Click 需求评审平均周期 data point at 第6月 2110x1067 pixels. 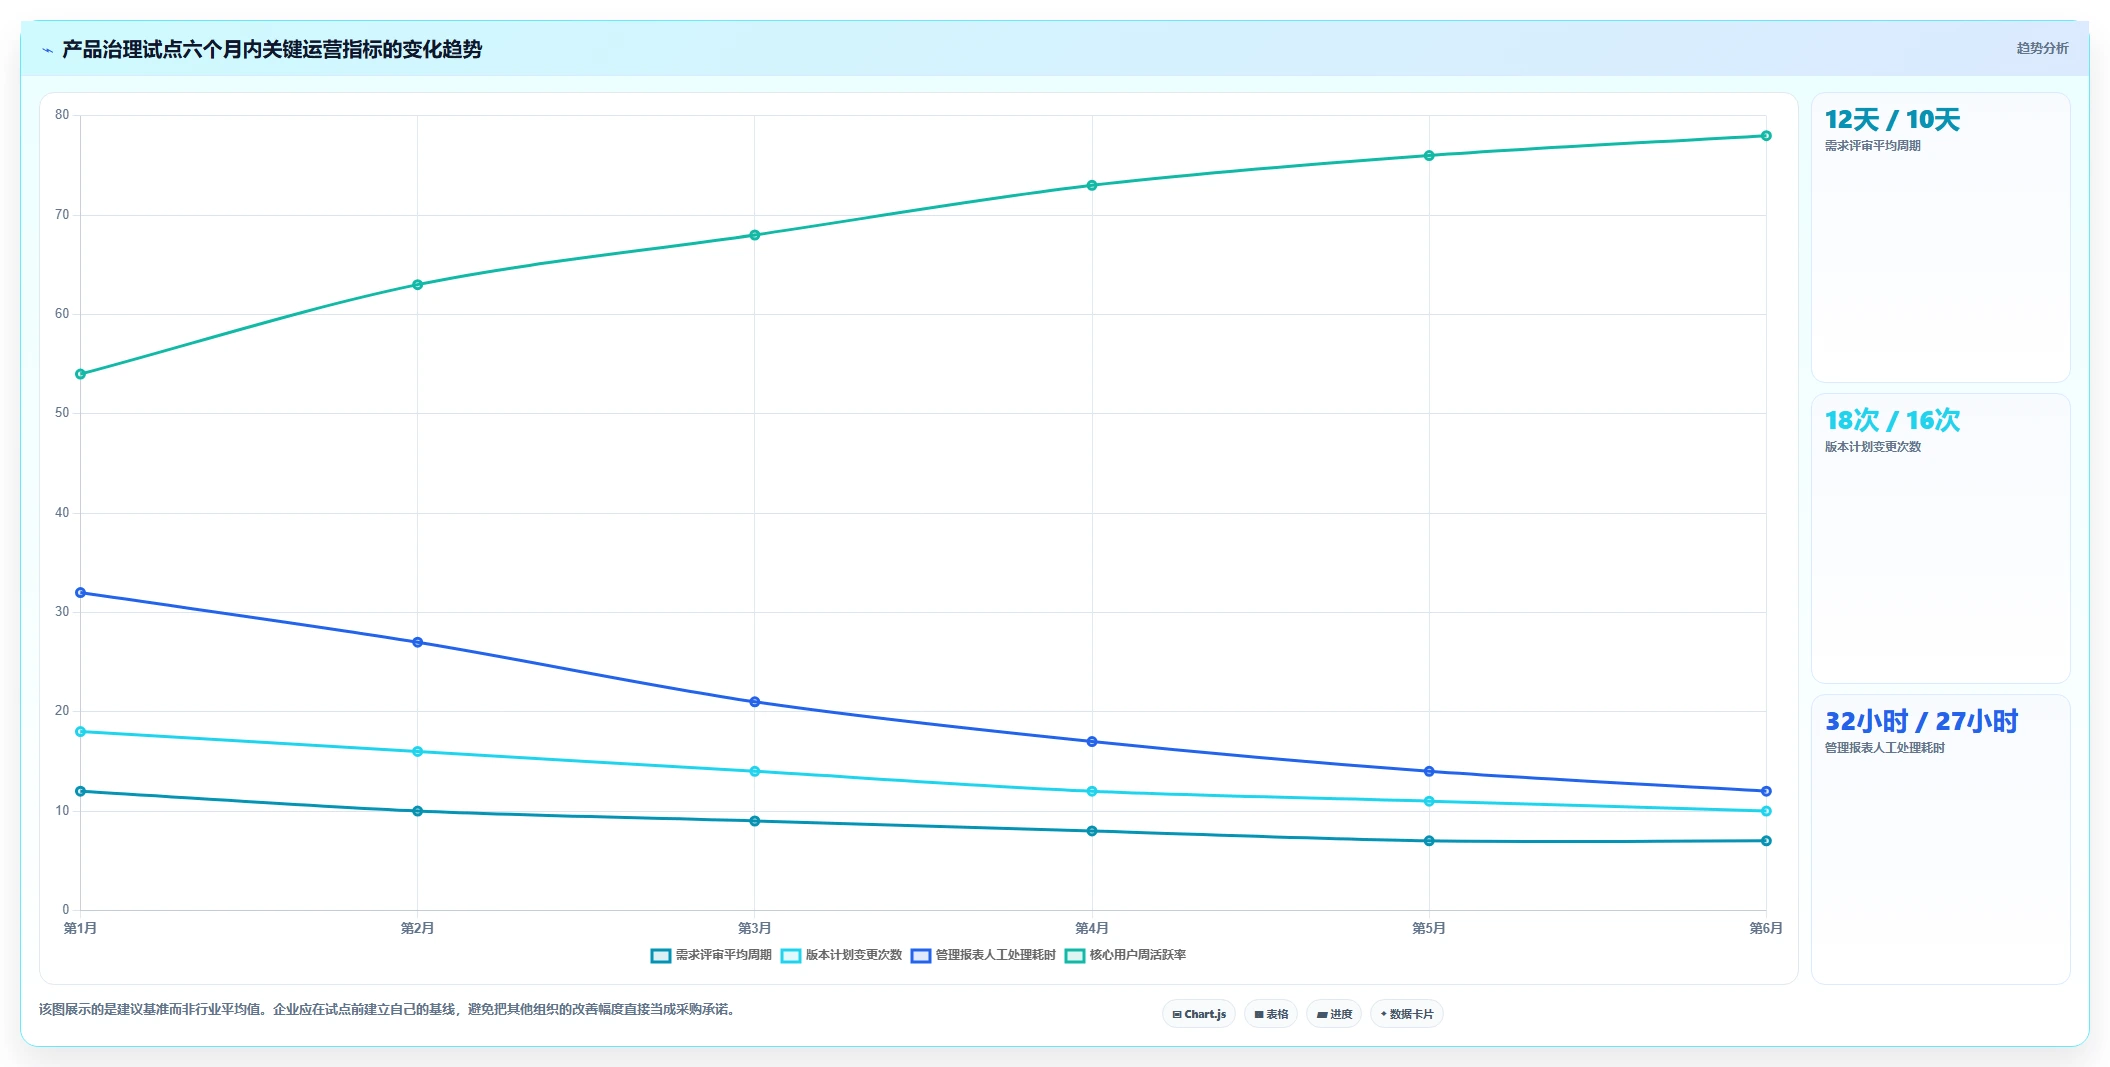click(x=1766, y=841)
